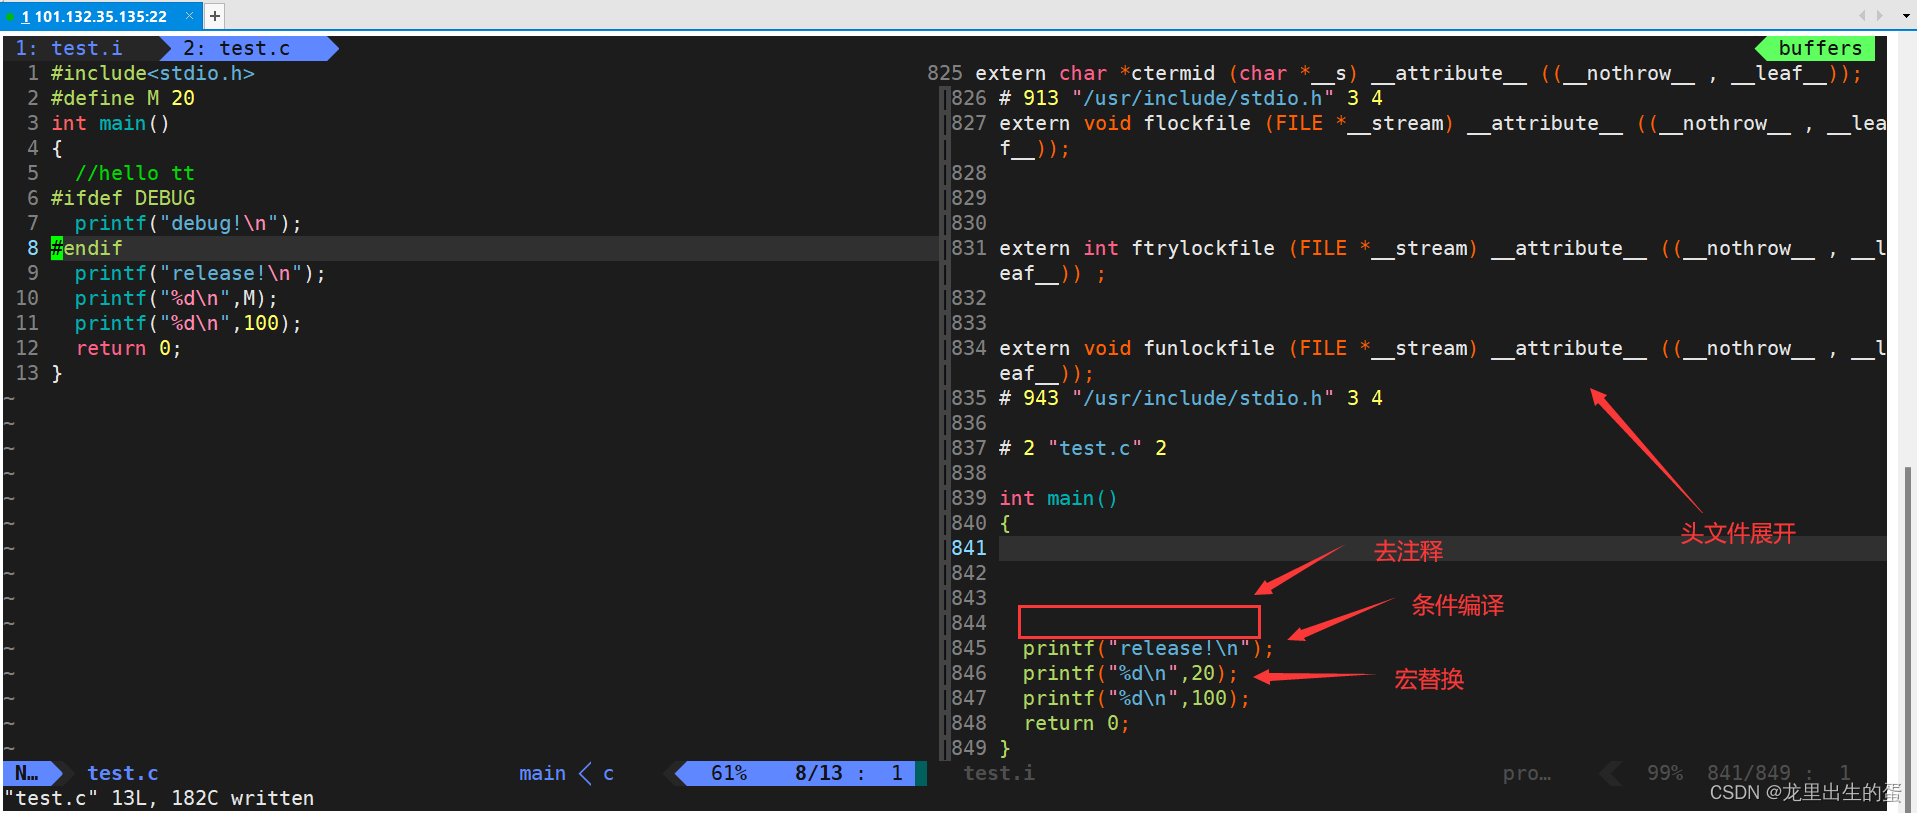Click printf("%d\n",20) on line 846
Screen dimensions: 1917x813
(1130, 673)
